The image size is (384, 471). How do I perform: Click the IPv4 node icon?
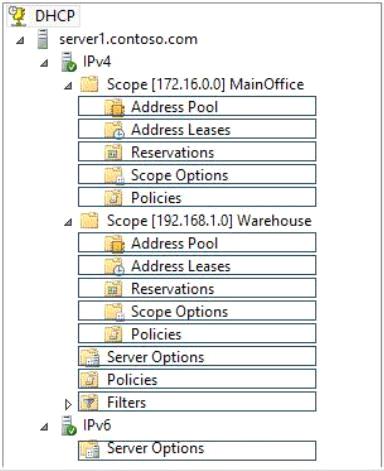pos(69,62)
